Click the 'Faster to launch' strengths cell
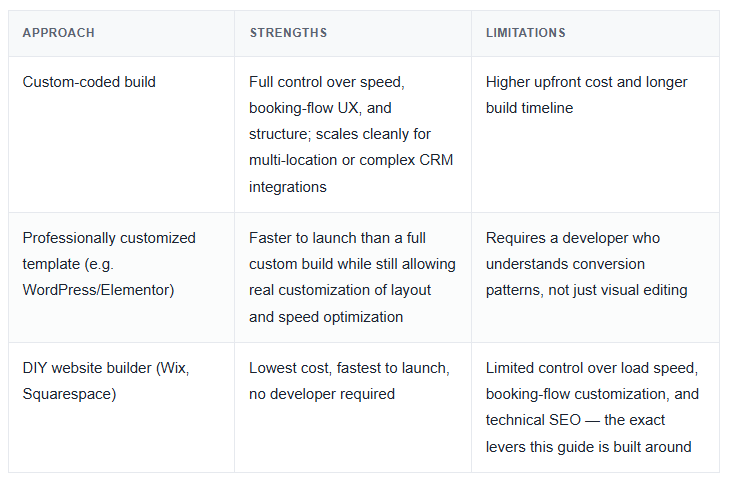 pyautogui.click(x=353, y=277)
